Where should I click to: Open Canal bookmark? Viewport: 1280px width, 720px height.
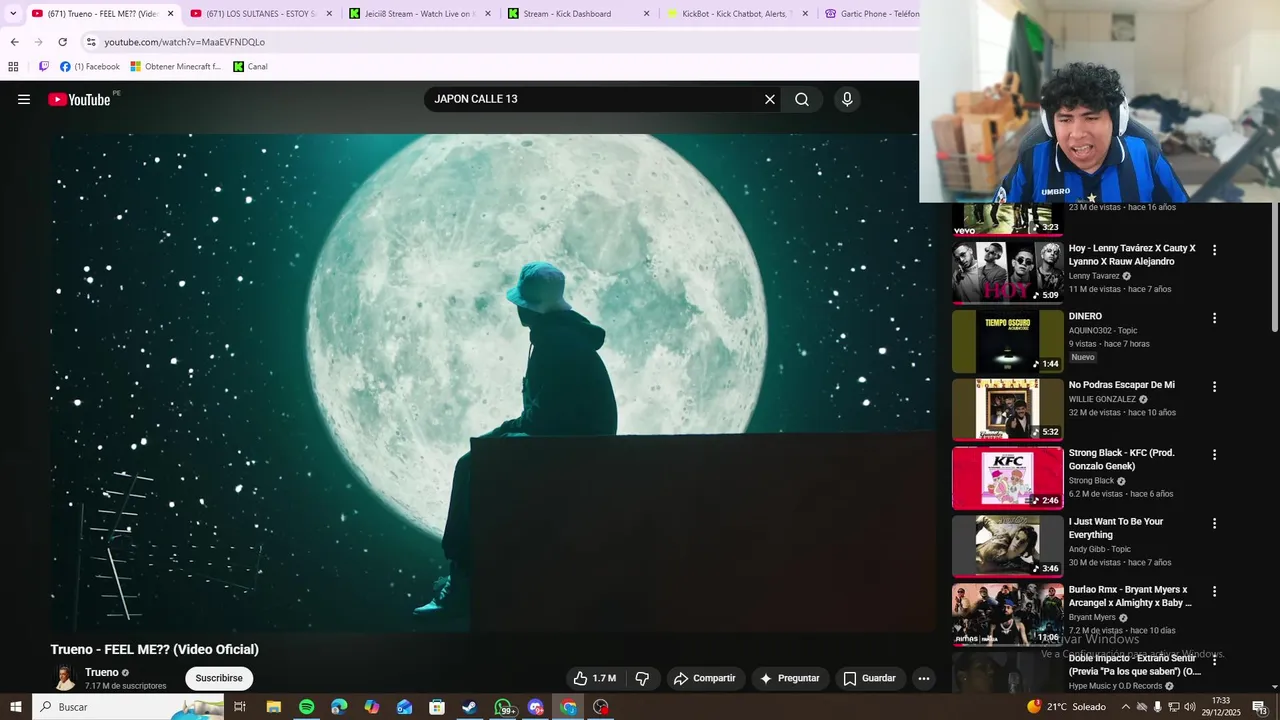pos(251,67)
